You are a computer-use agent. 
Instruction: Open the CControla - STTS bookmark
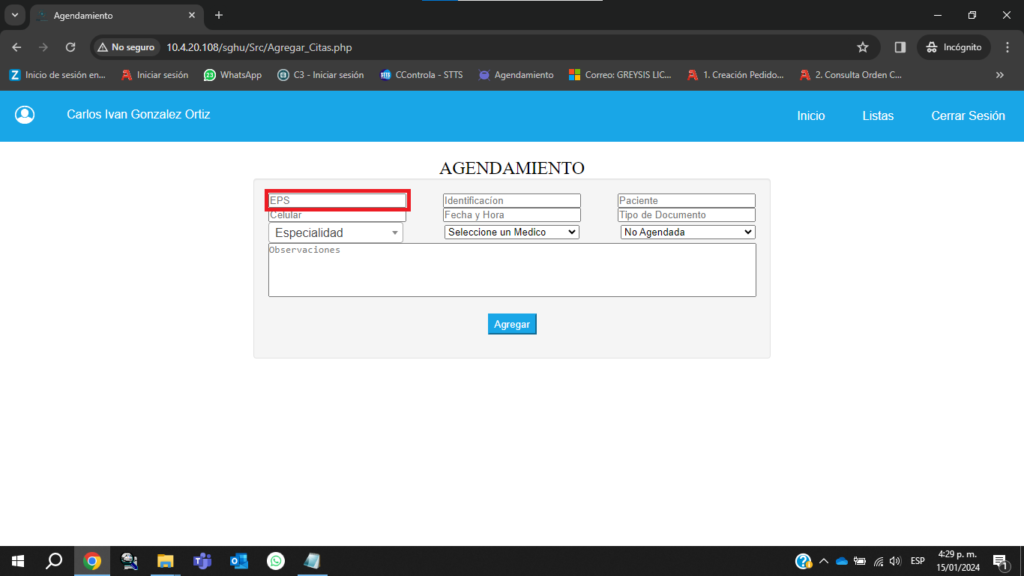coord(421,75)
